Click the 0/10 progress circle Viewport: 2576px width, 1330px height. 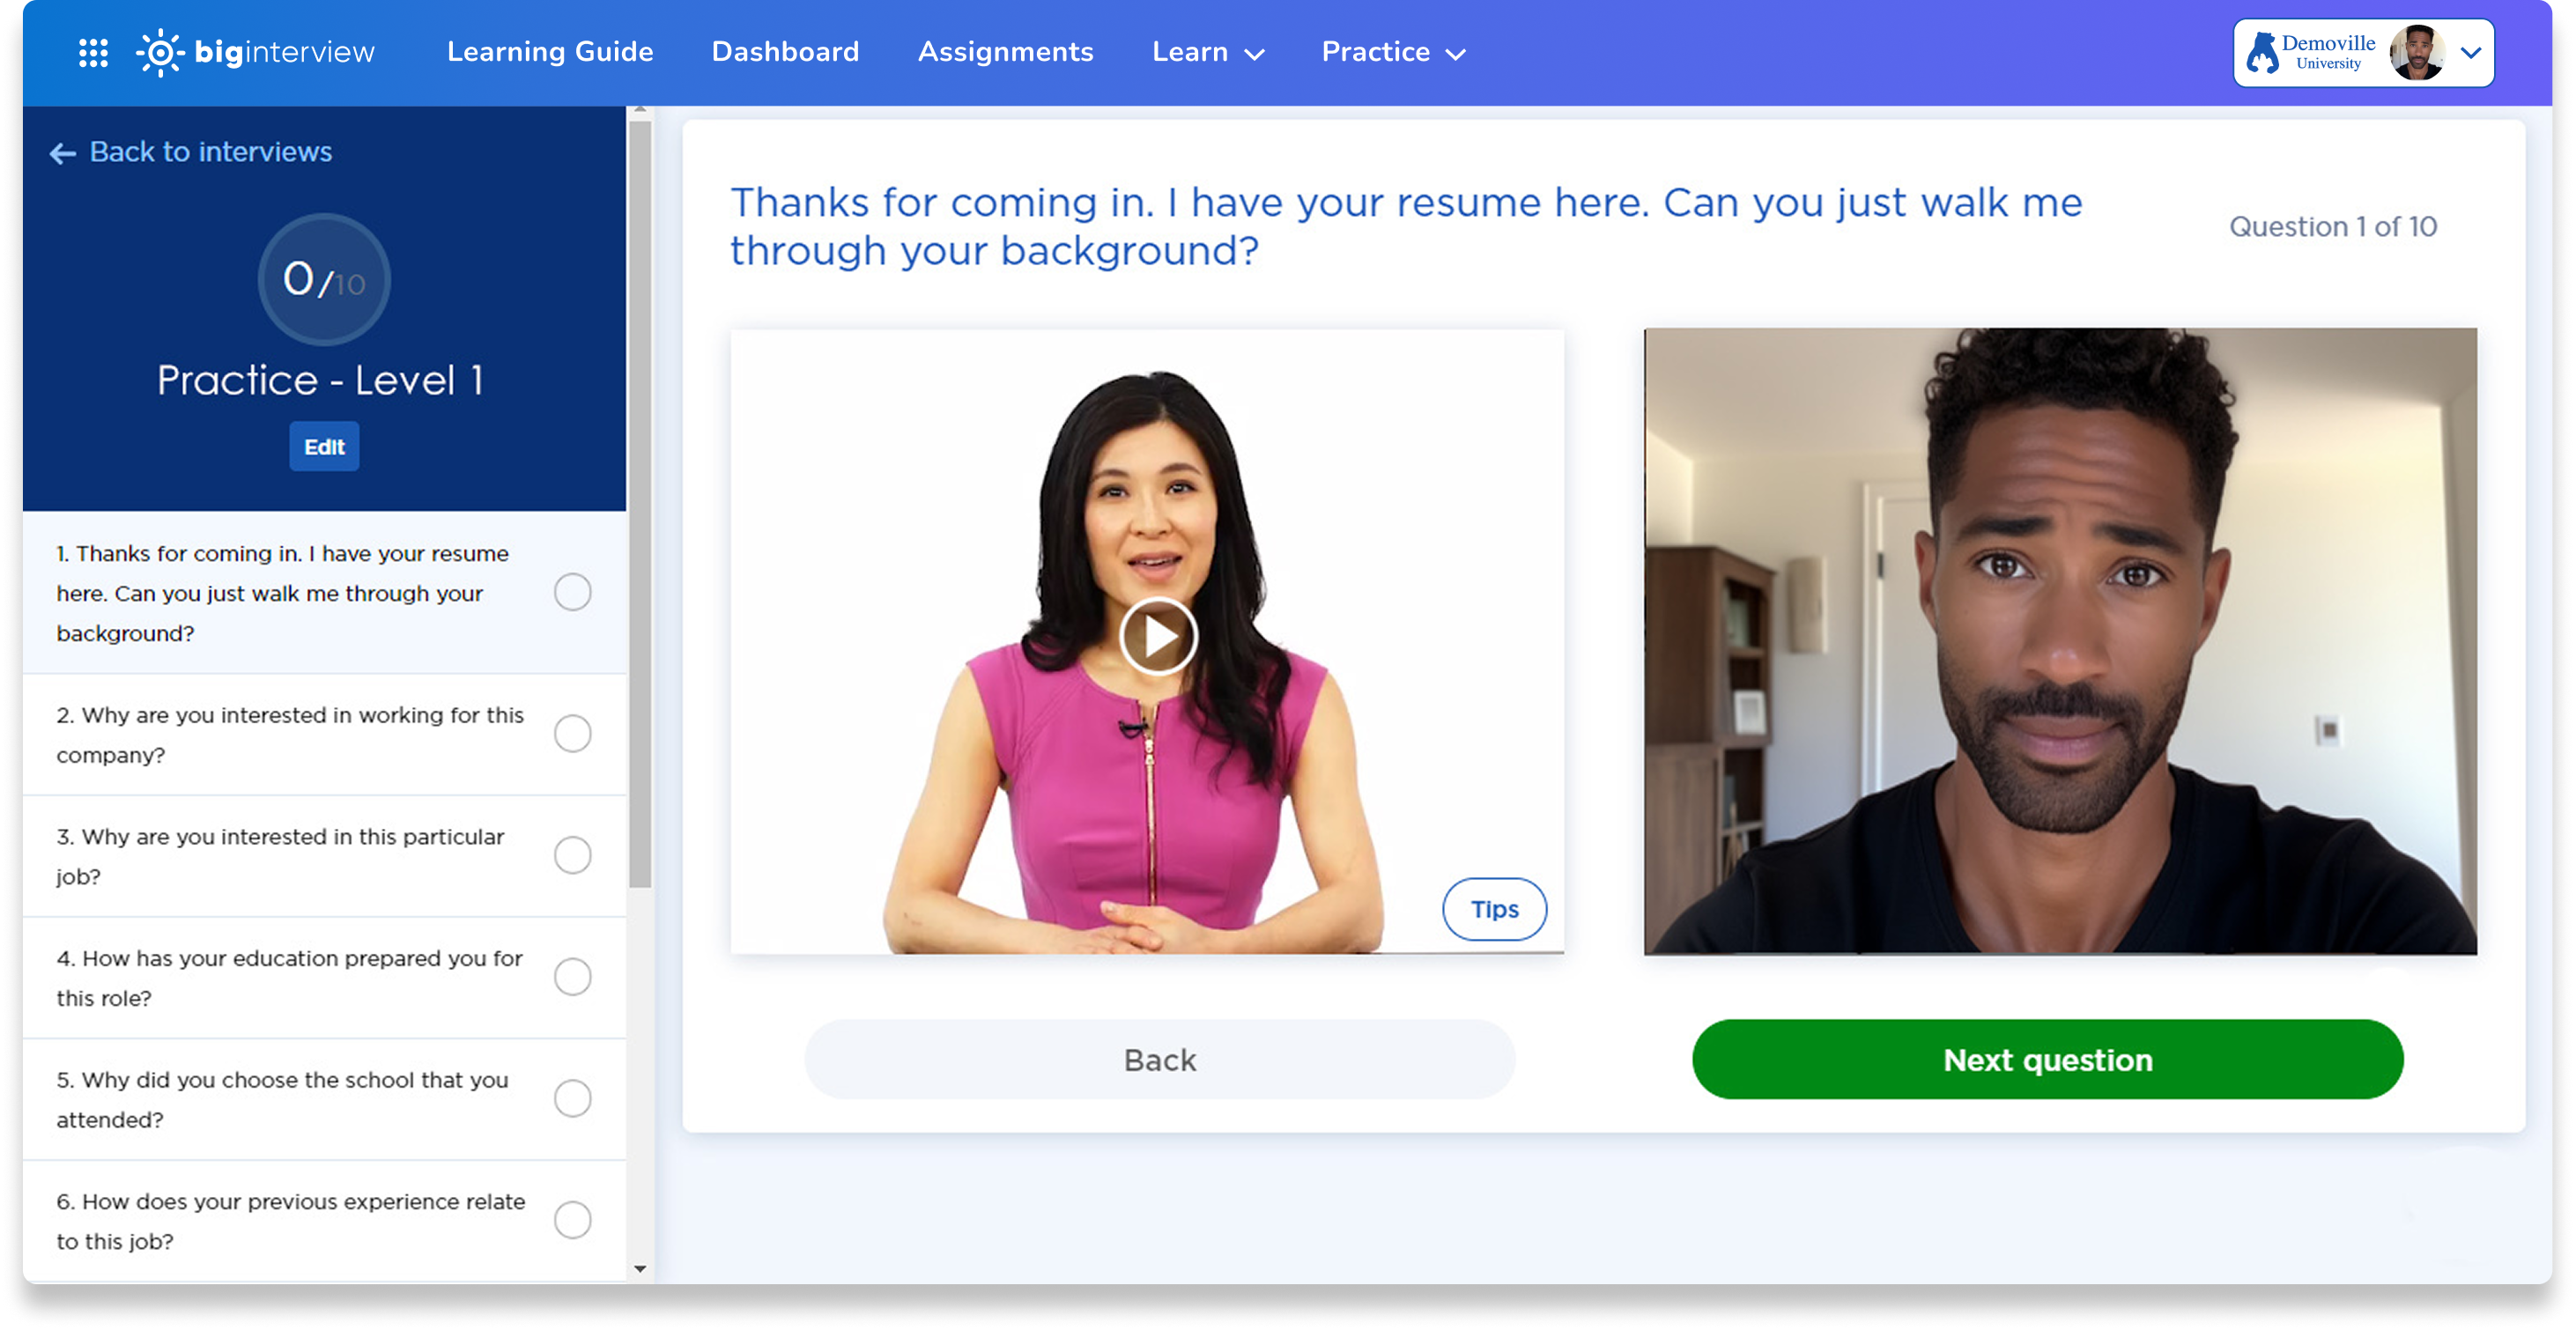tap(323, 279)
